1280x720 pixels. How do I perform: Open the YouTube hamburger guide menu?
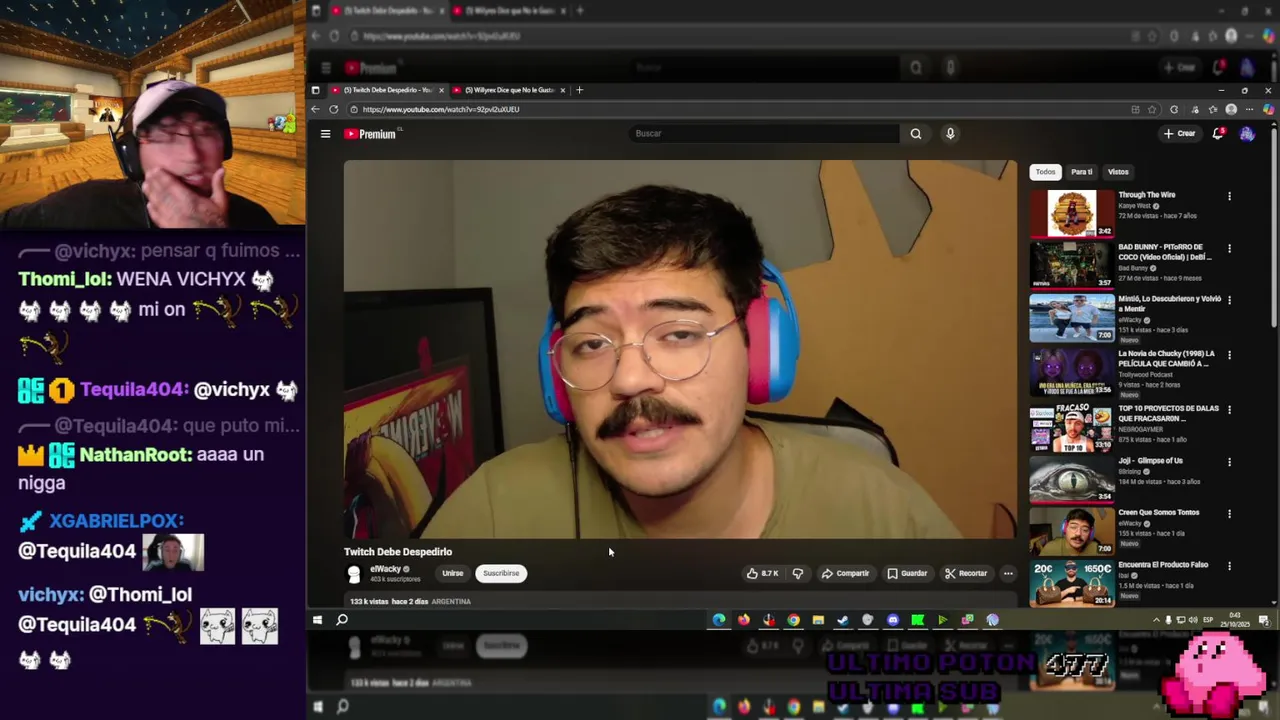pos(325,133)
